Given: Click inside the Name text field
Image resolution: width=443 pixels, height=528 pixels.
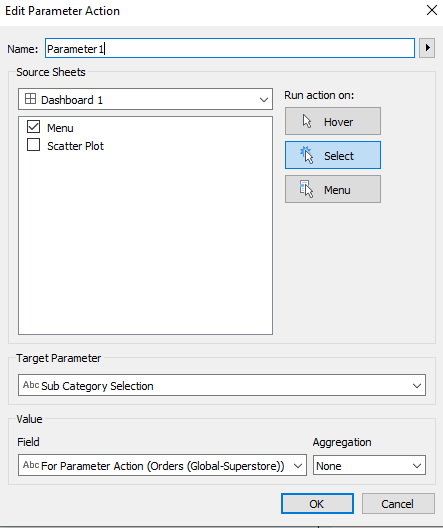Looking at the screenshot, I should [230, 48].
